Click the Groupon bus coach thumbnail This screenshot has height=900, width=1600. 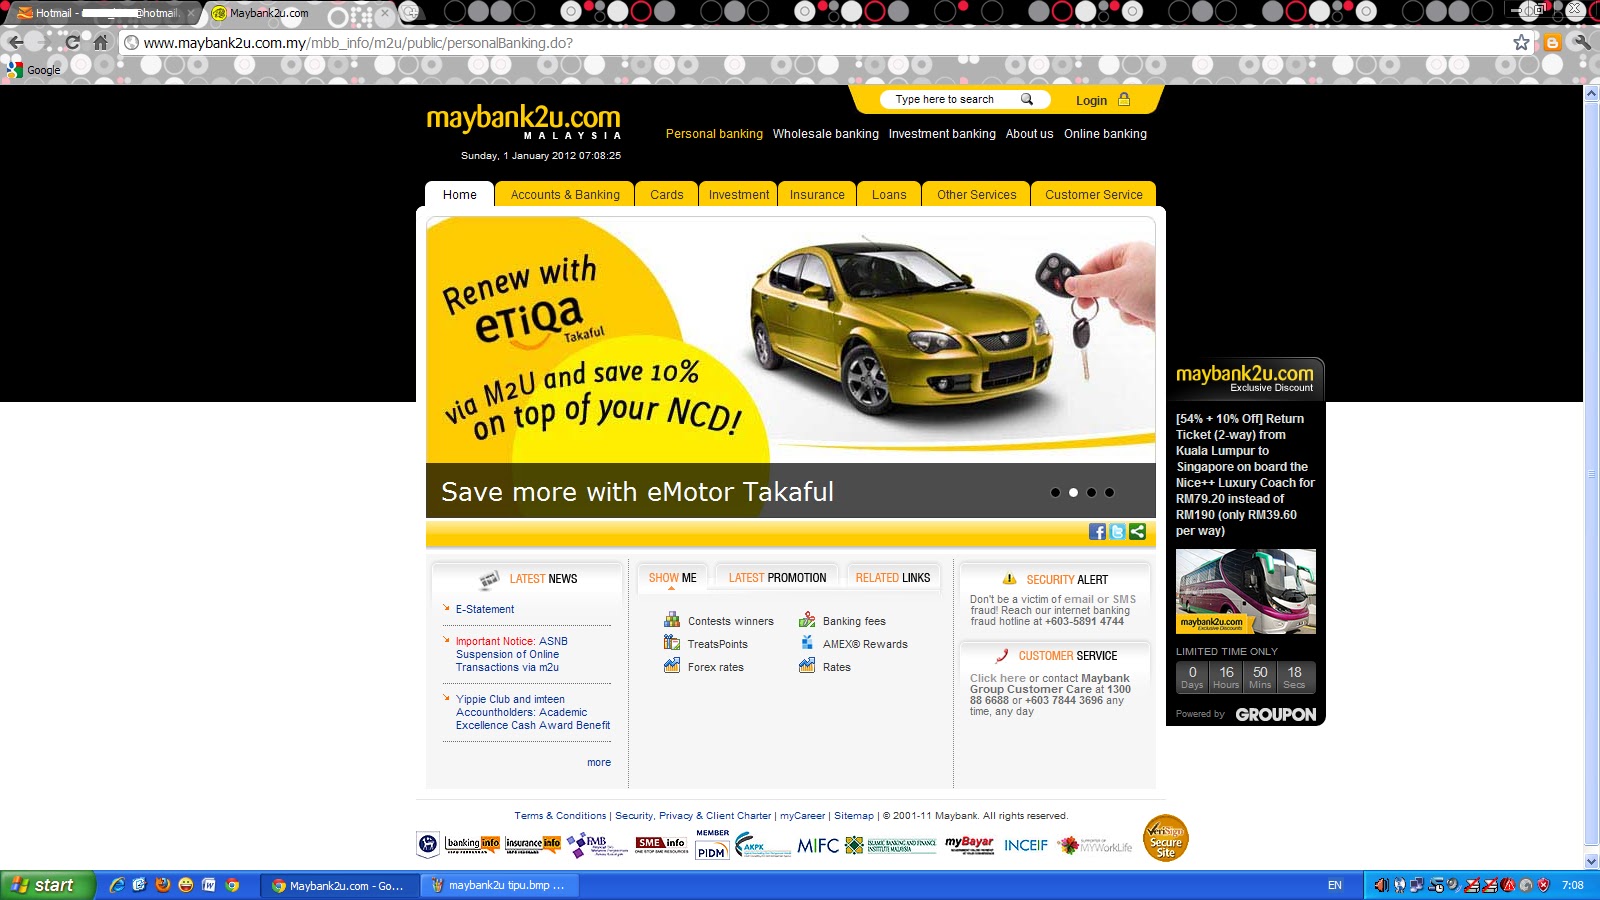(x=1246, y=591)
